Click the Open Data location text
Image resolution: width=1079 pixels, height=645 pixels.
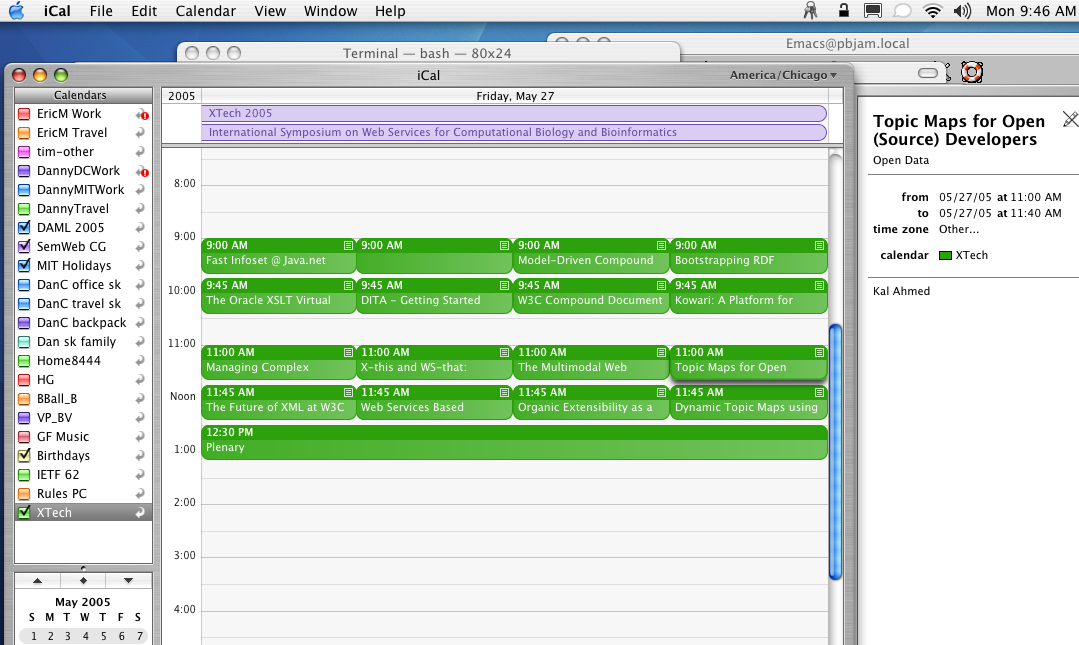pyautogui.click(x=901, y=160)
